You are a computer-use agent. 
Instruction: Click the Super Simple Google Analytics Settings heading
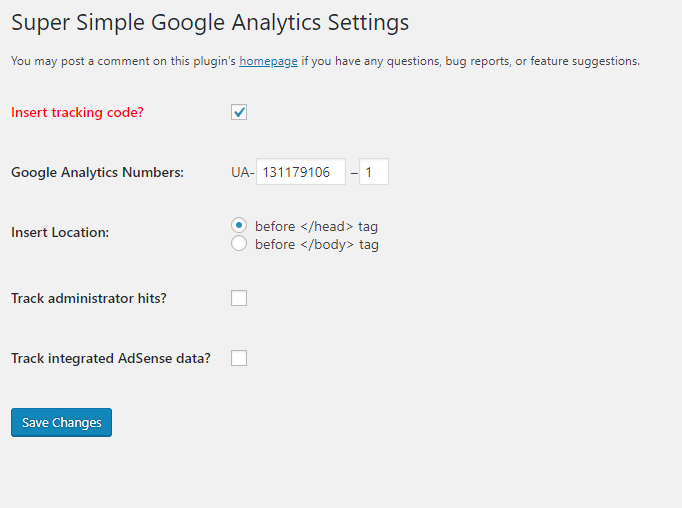[x=210, y=23]
